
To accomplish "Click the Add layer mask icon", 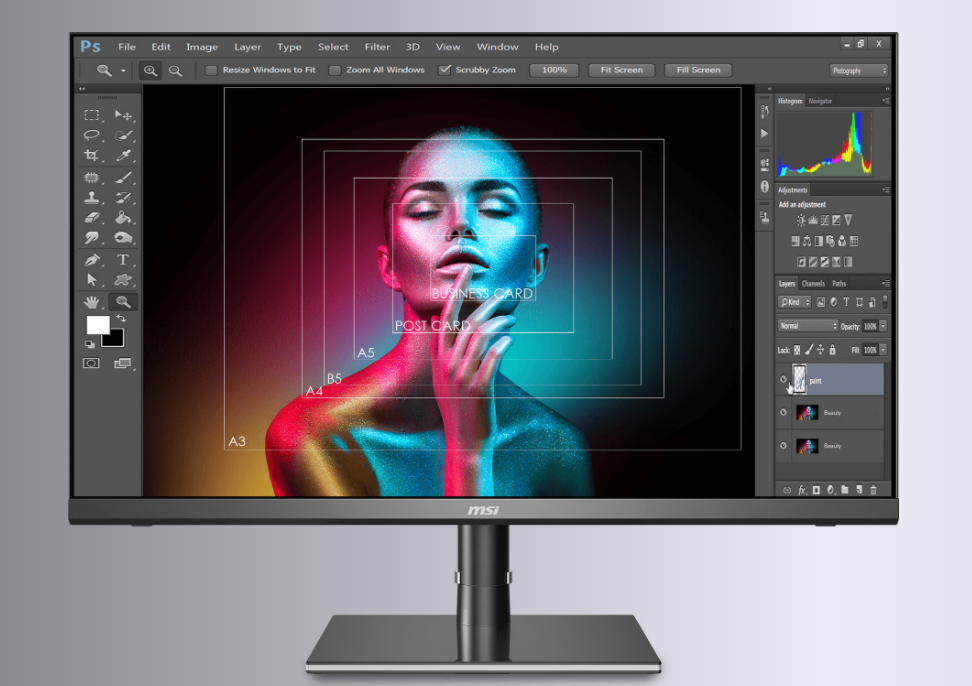I will (816, 490).
